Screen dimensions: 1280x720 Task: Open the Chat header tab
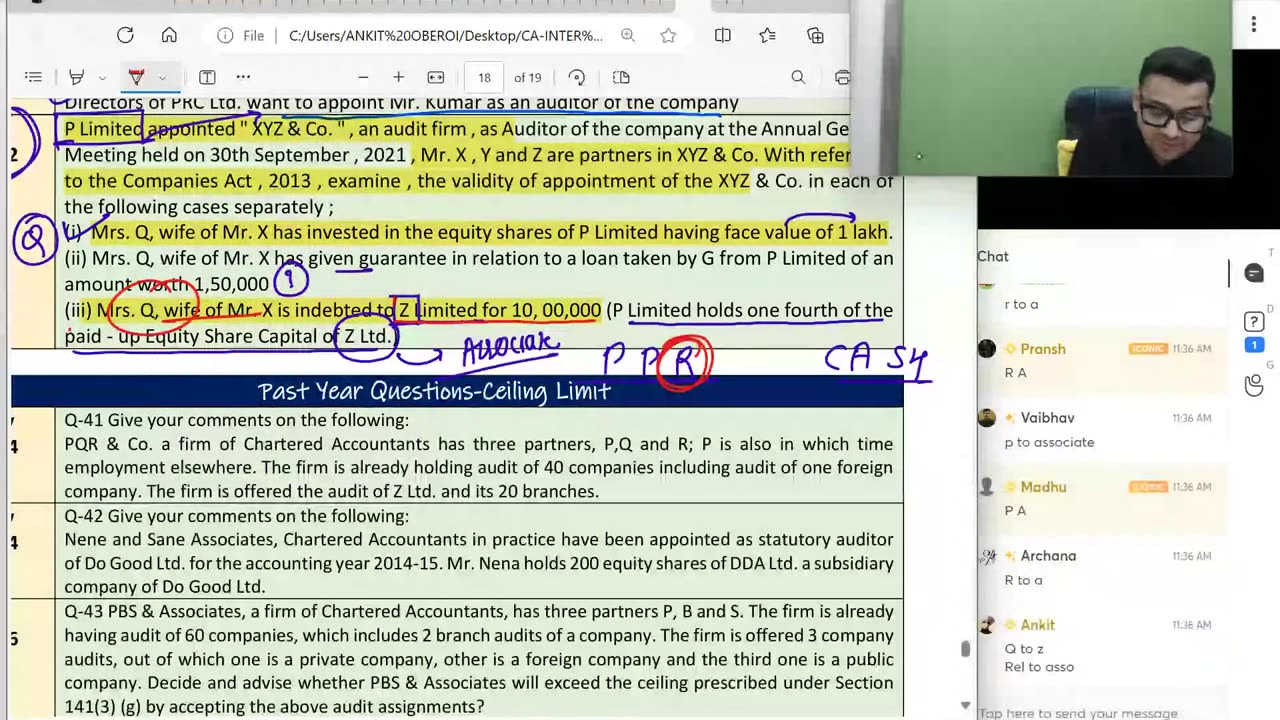click(993, 256)
